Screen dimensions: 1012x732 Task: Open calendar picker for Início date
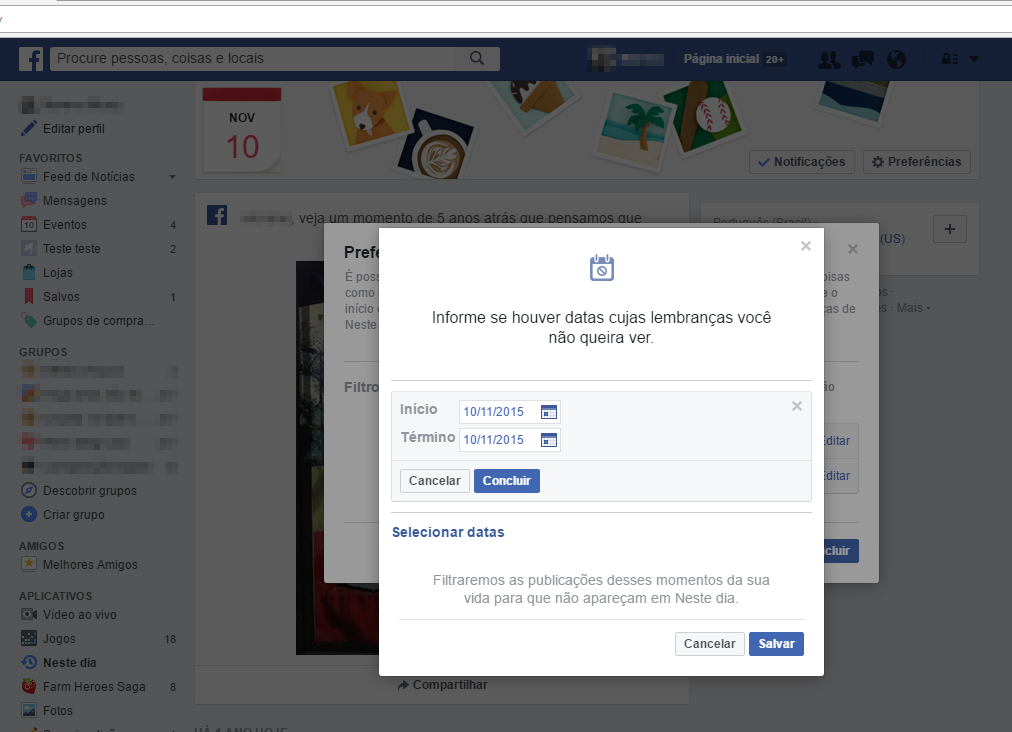[548, 412]
